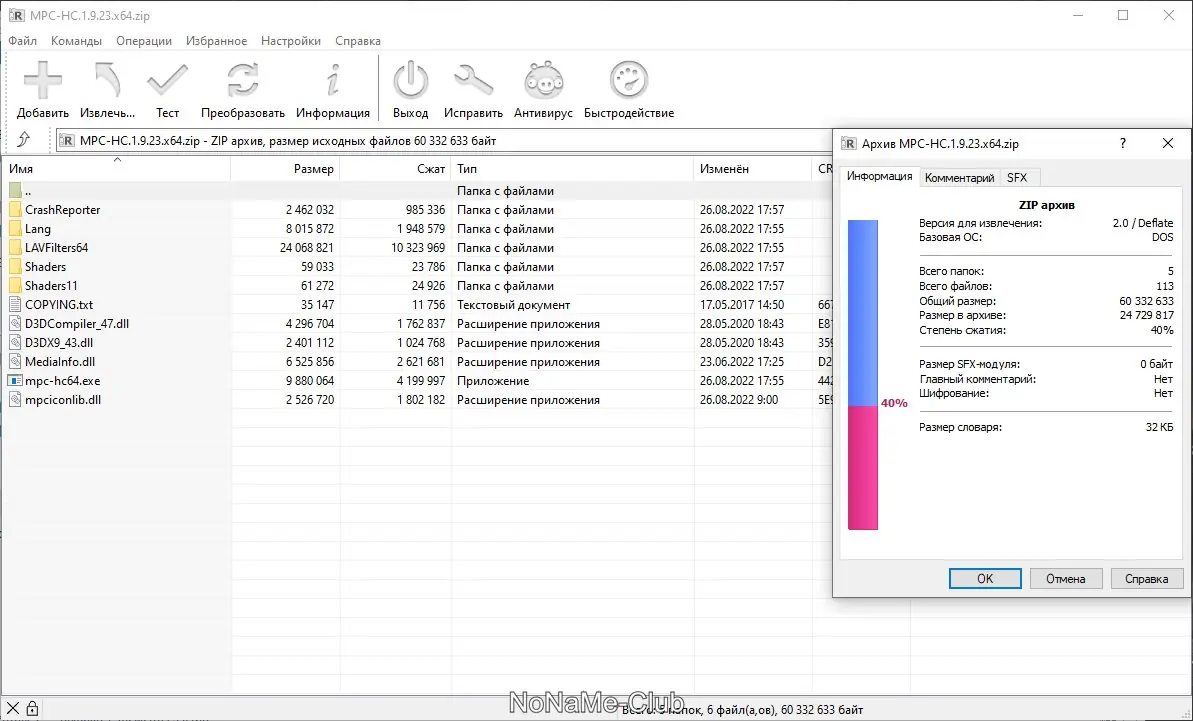Image resolution: width=1193 pixels, height=721 pixels.
Task: Click the Извлечь (Extract) toolbar icon
Action: coord(107,81)
